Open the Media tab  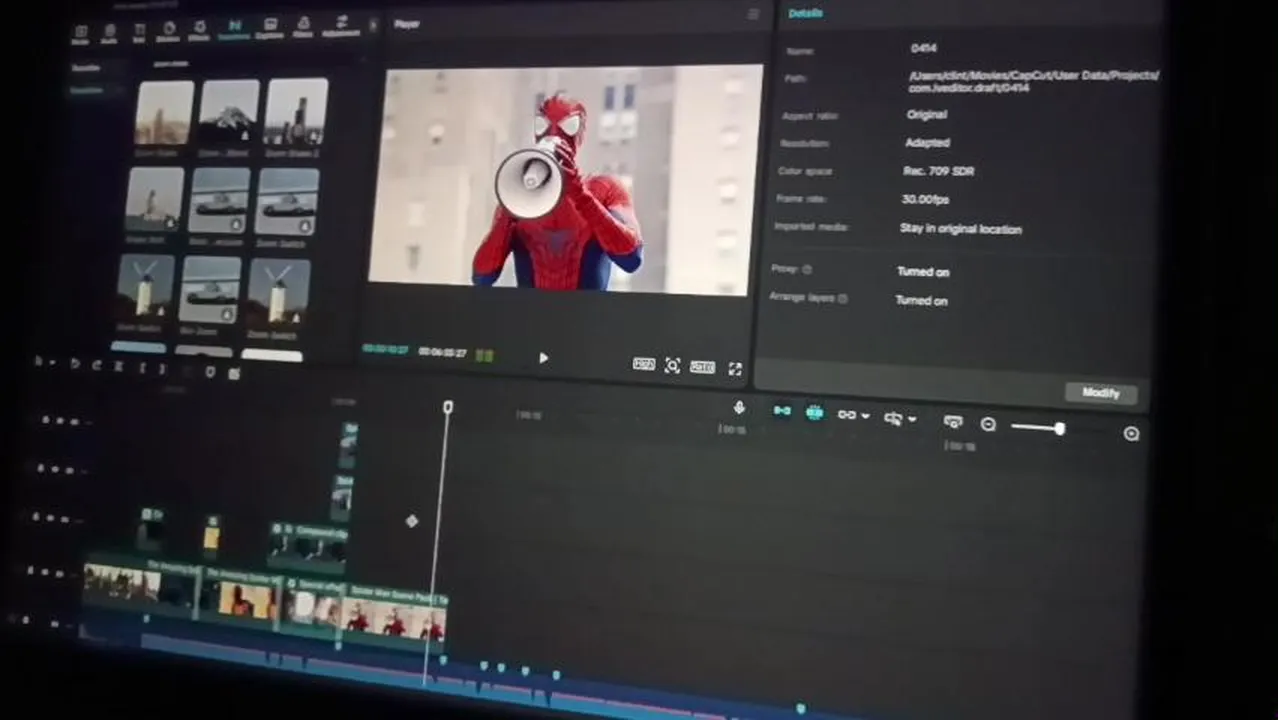click(x=80, y=34)
